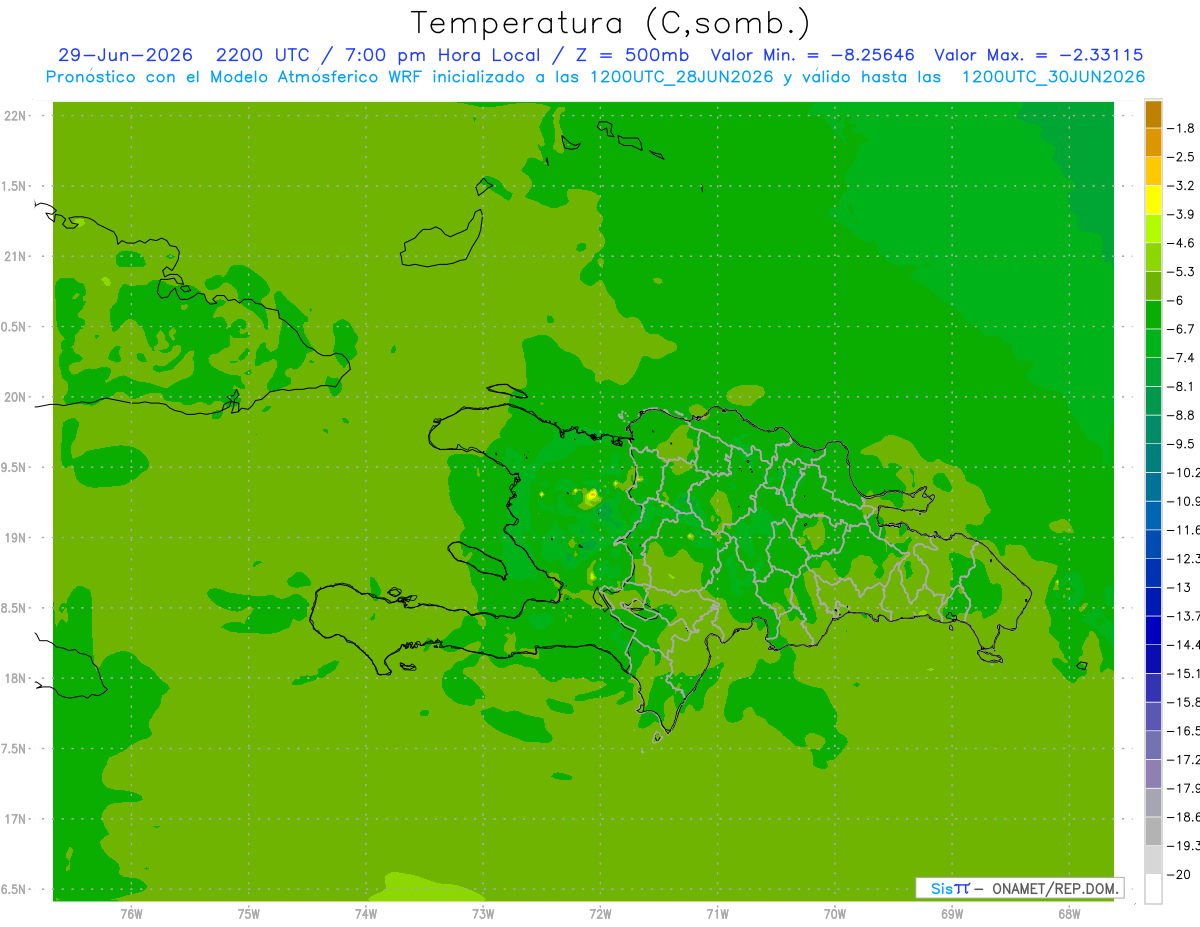Click the "1200UTC_30JUN2026" valid-until time
This screenshot has height=927, width=1200.
click(x=1053, y=77)
